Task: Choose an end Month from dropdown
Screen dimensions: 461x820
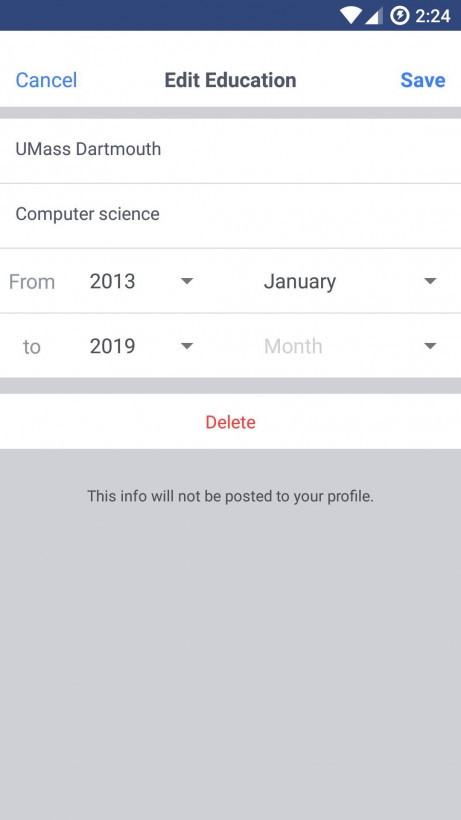Action: (x=350, y=346)
